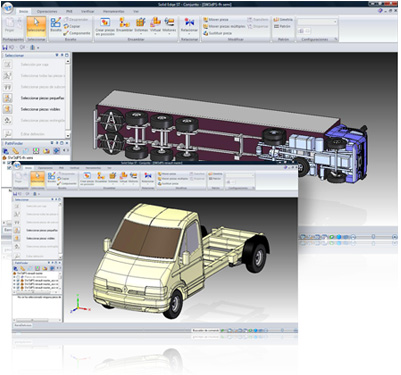Open the Verificar ribbon tab
This screenshot has height=375, width=401.
(x=88, y=12)
